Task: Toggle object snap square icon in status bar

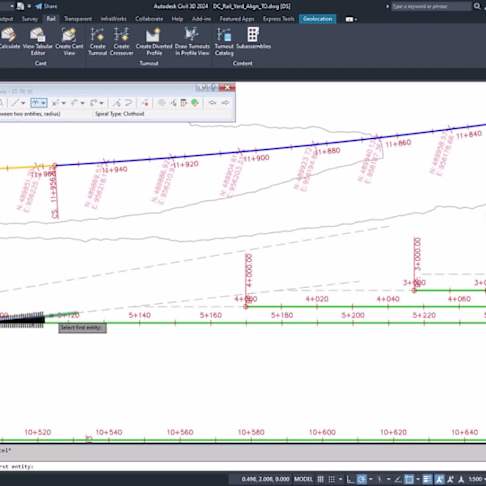Action: pos(409,479)
